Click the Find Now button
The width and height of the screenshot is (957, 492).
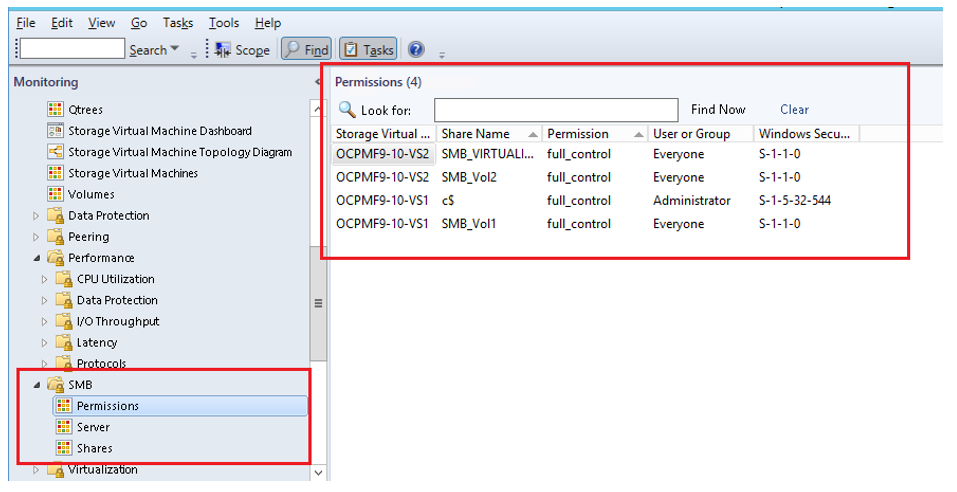[x=718, y=110]
